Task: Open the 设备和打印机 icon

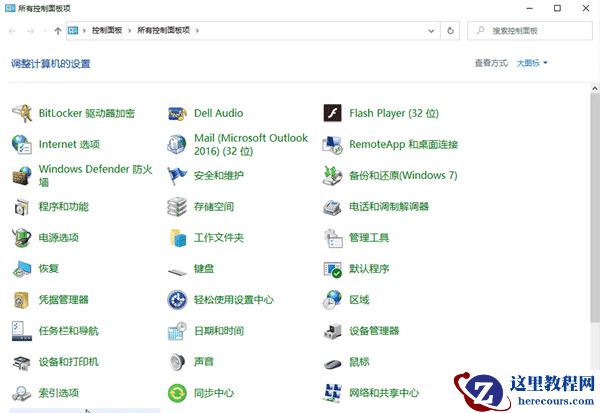Action: click(x=22, y=362)
